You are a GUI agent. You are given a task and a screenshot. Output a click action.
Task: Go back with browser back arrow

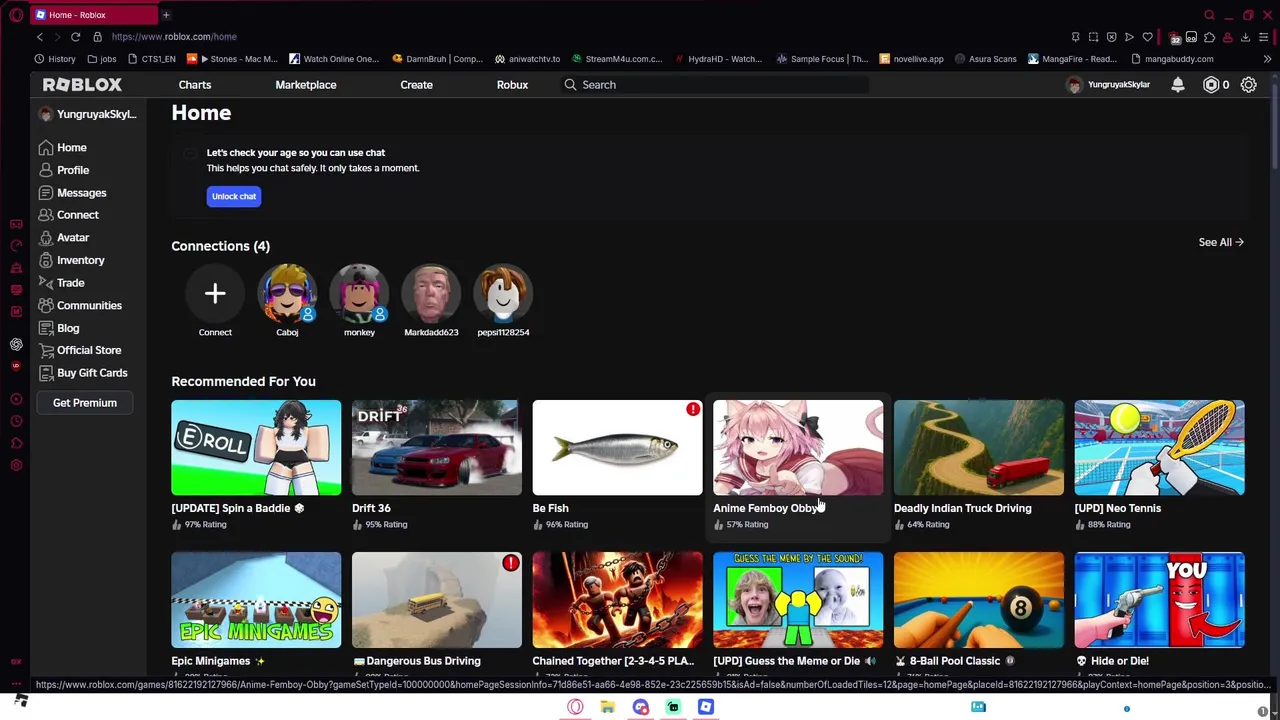40,37
